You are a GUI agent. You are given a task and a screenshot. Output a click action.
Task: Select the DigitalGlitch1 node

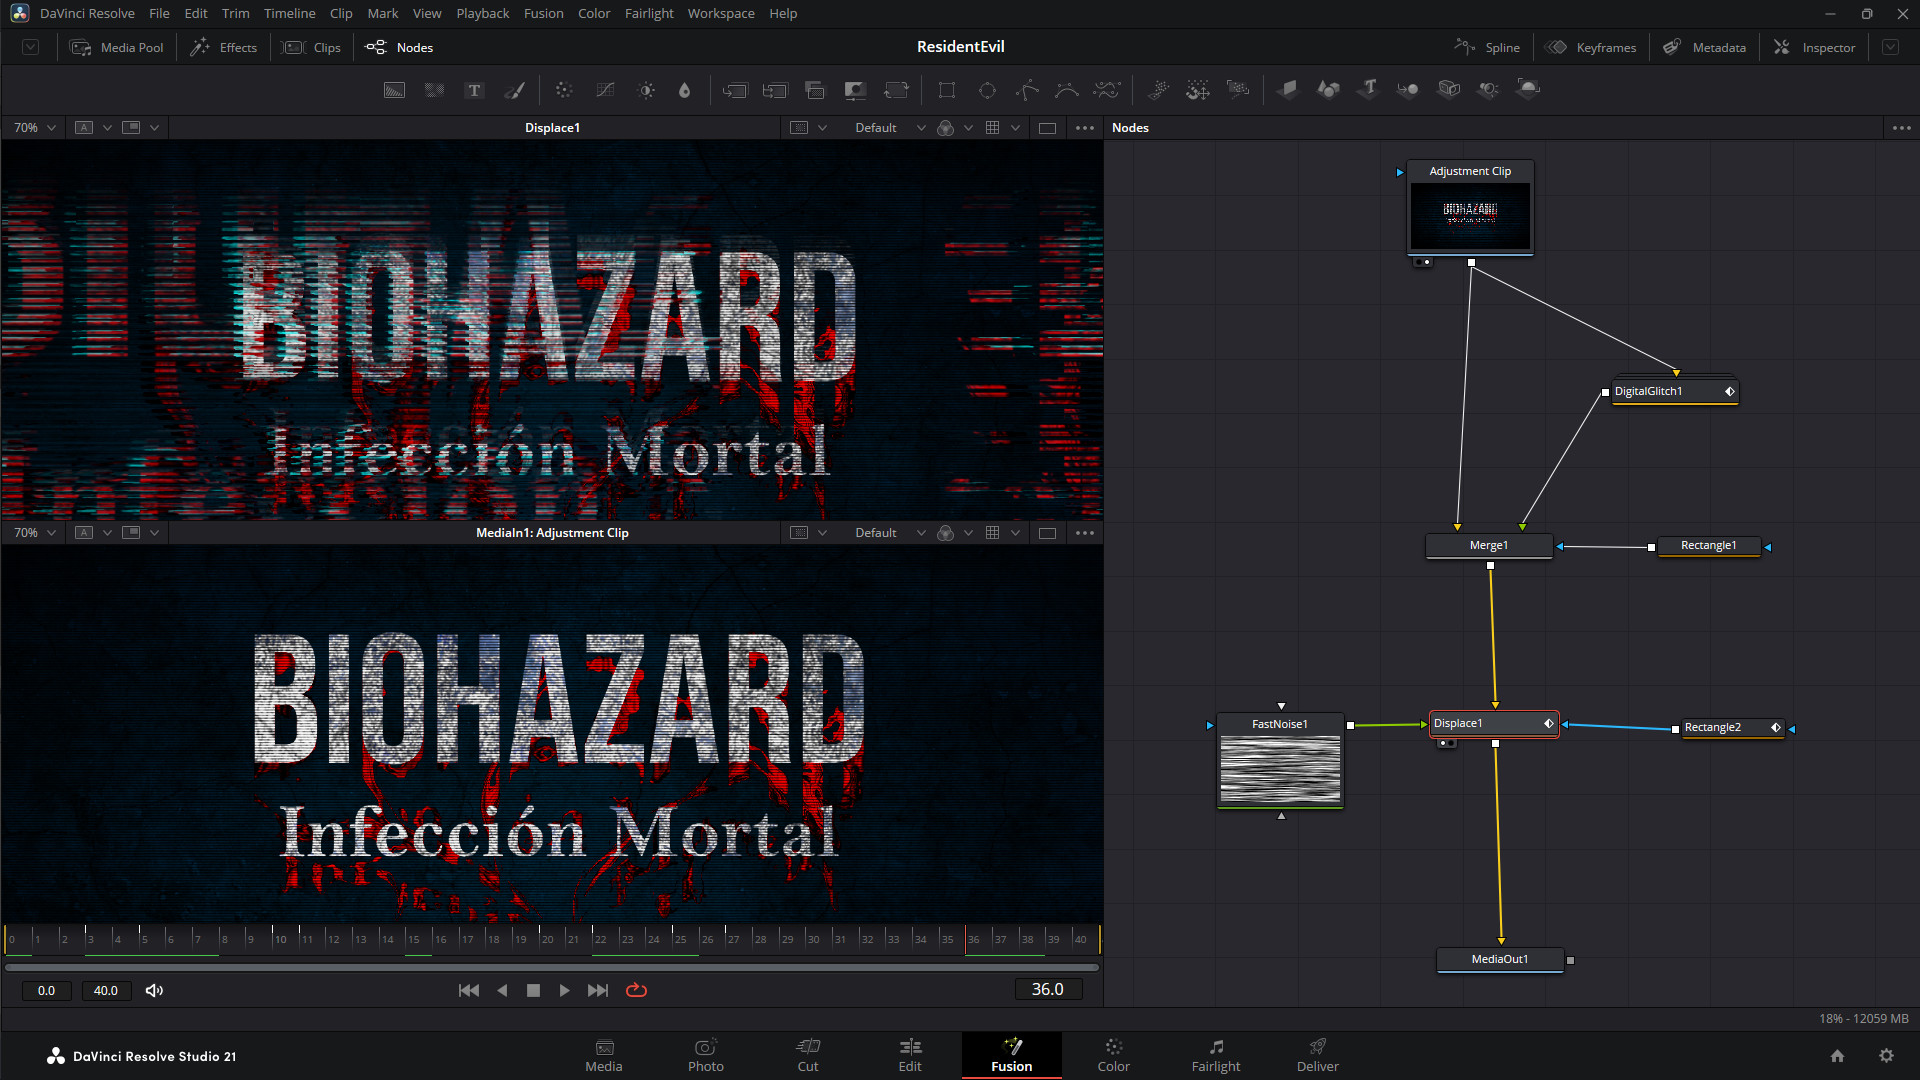click(x=1675, y=391)
